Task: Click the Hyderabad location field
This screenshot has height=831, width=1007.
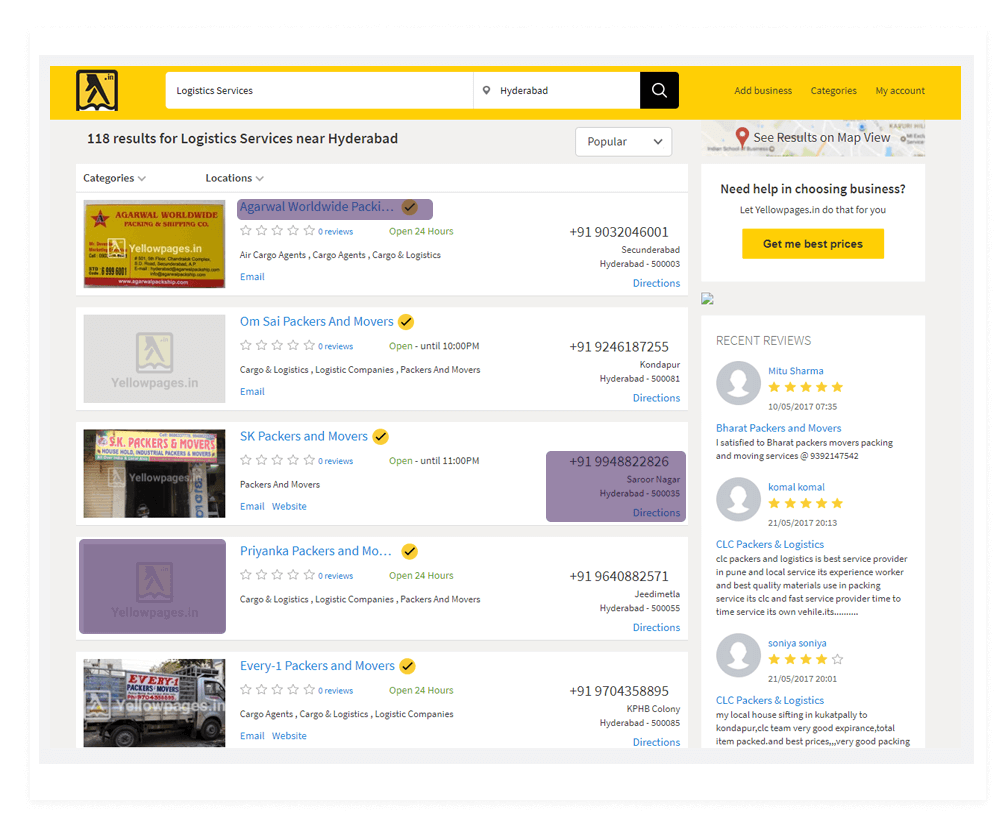Action: pos(557,91)
